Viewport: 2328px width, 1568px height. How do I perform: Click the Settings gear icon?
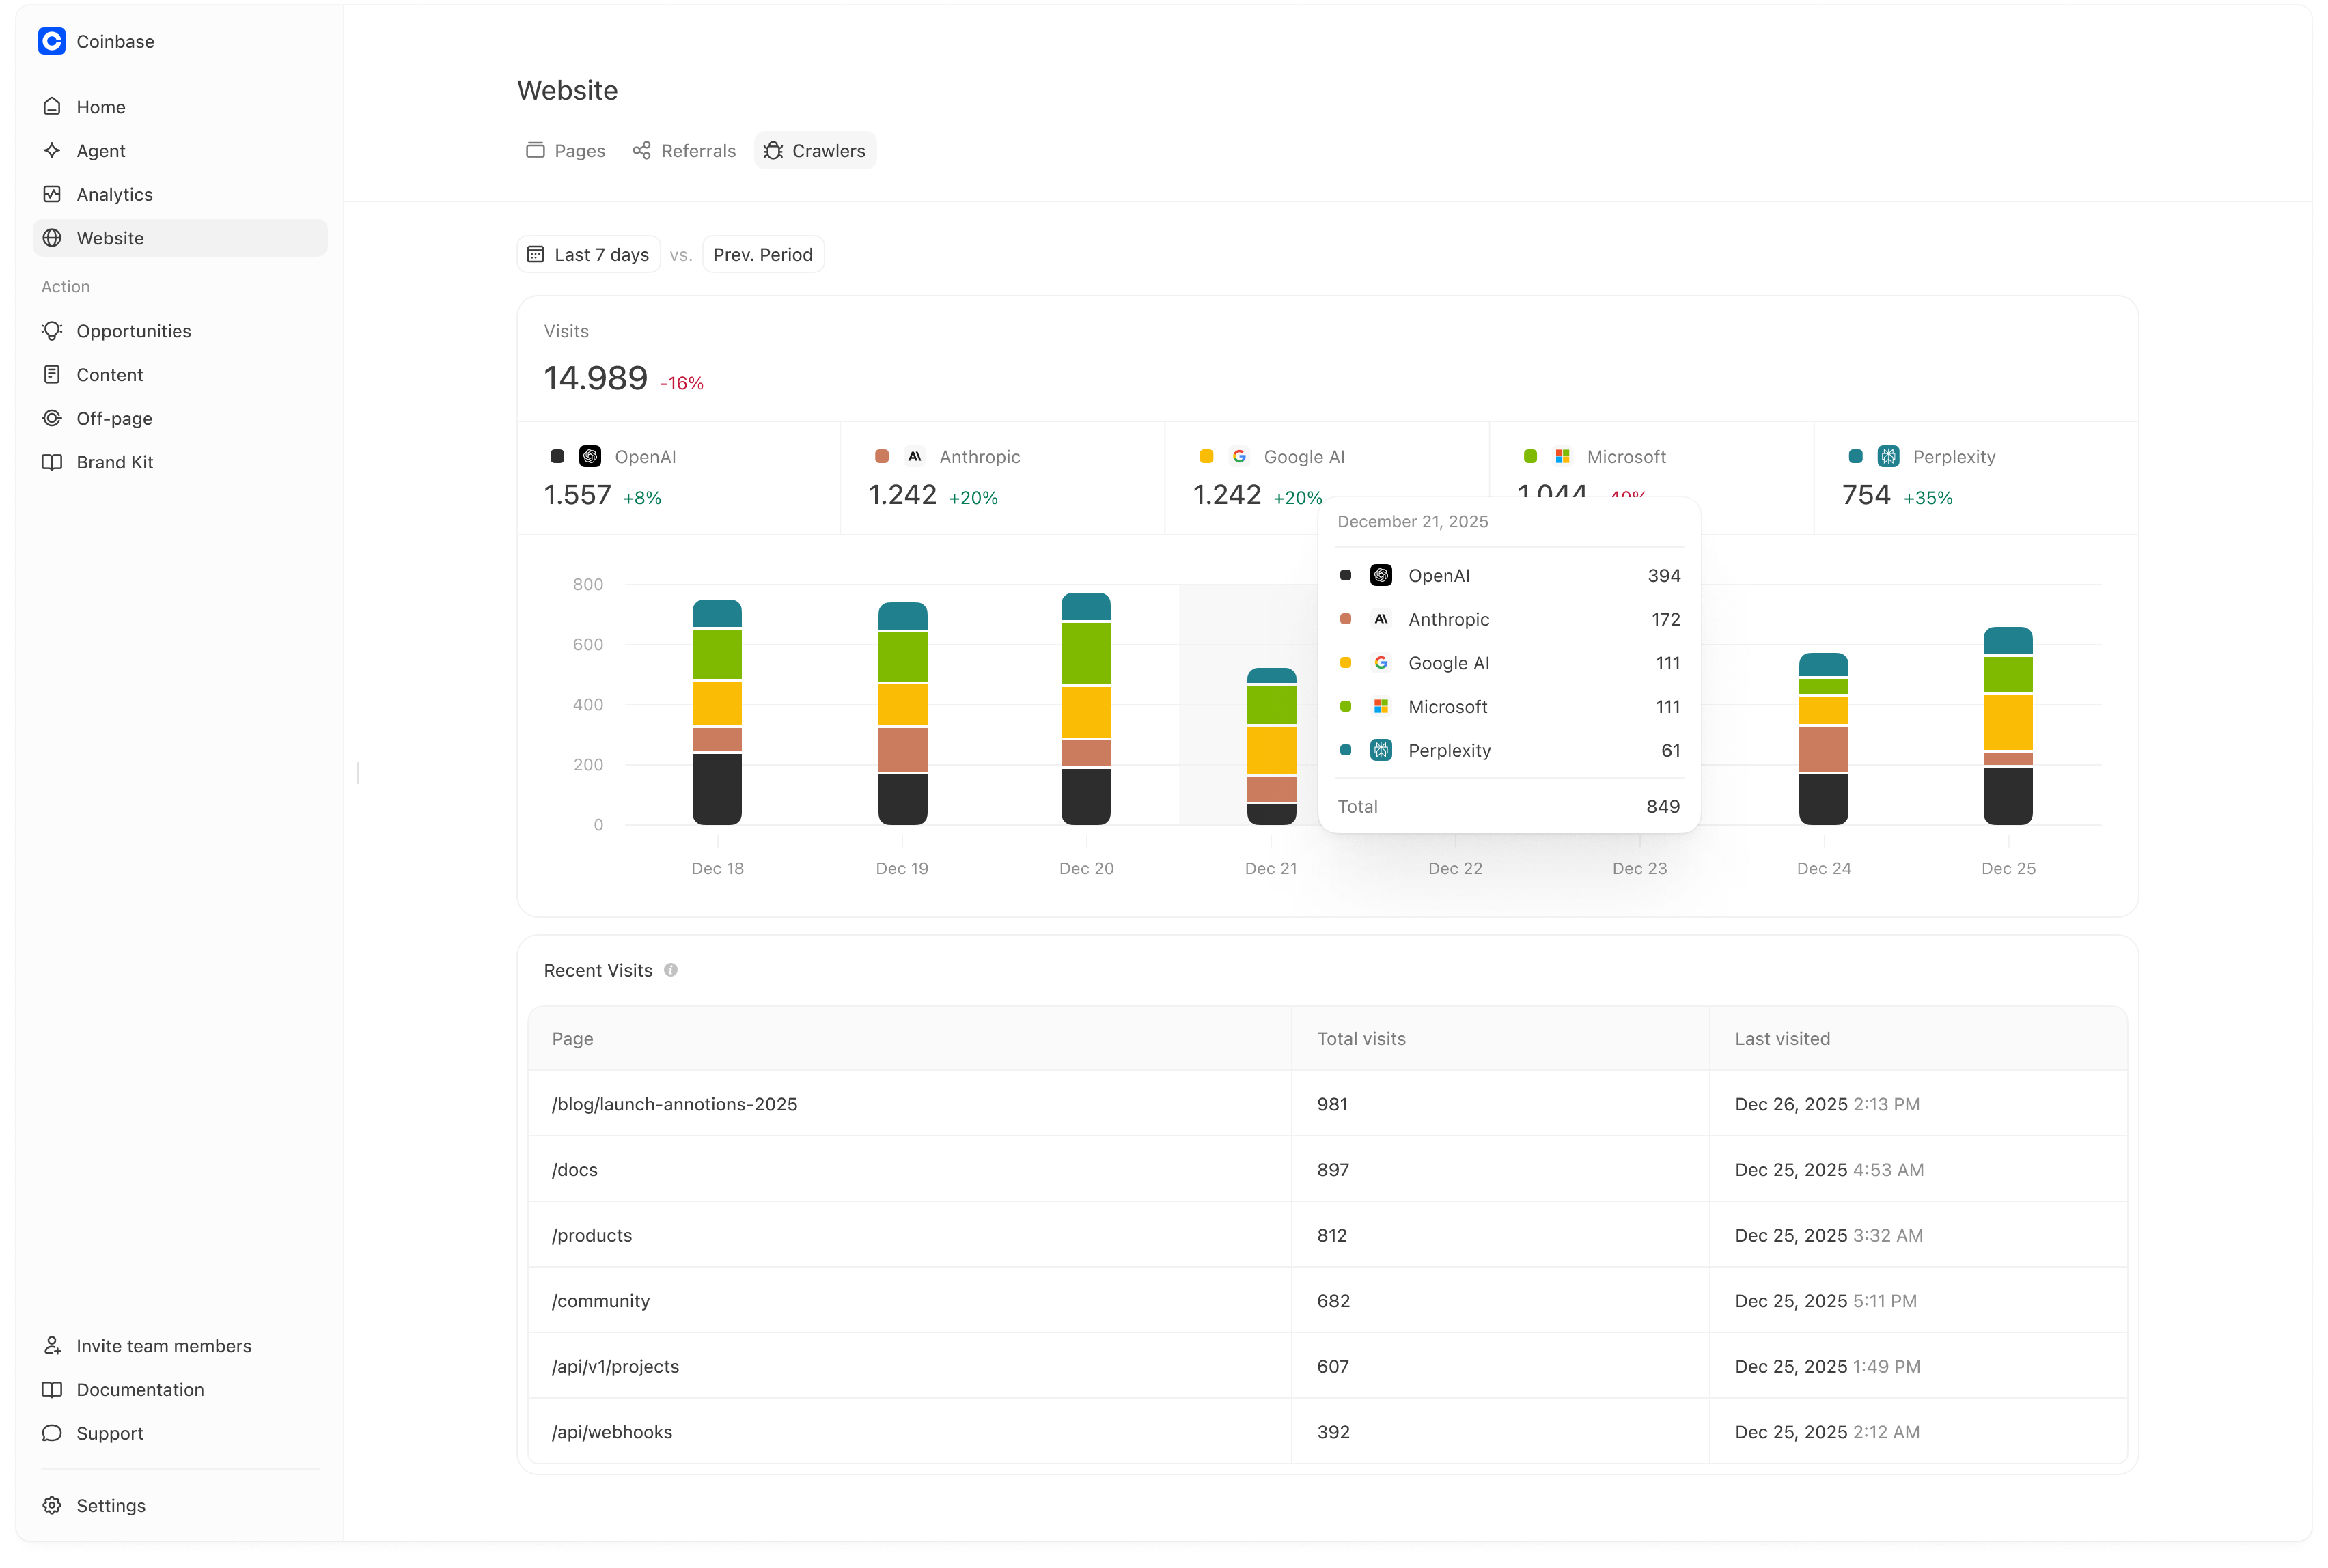click(53, 1505)
